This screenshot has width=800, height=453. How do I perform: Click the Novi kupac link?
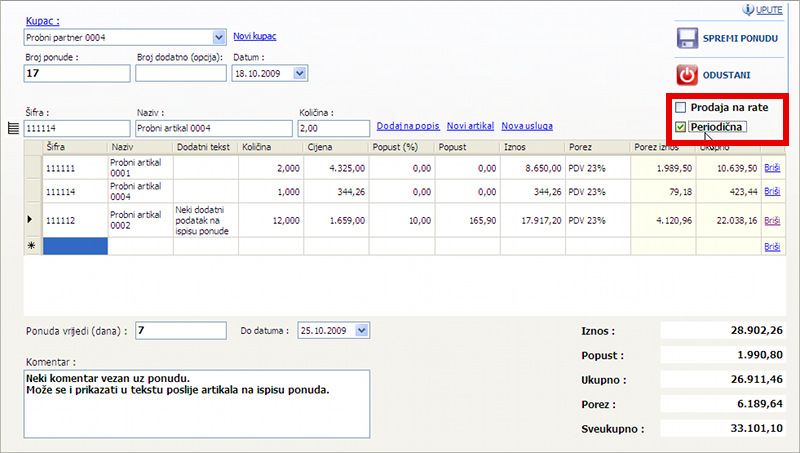(254, 37)
